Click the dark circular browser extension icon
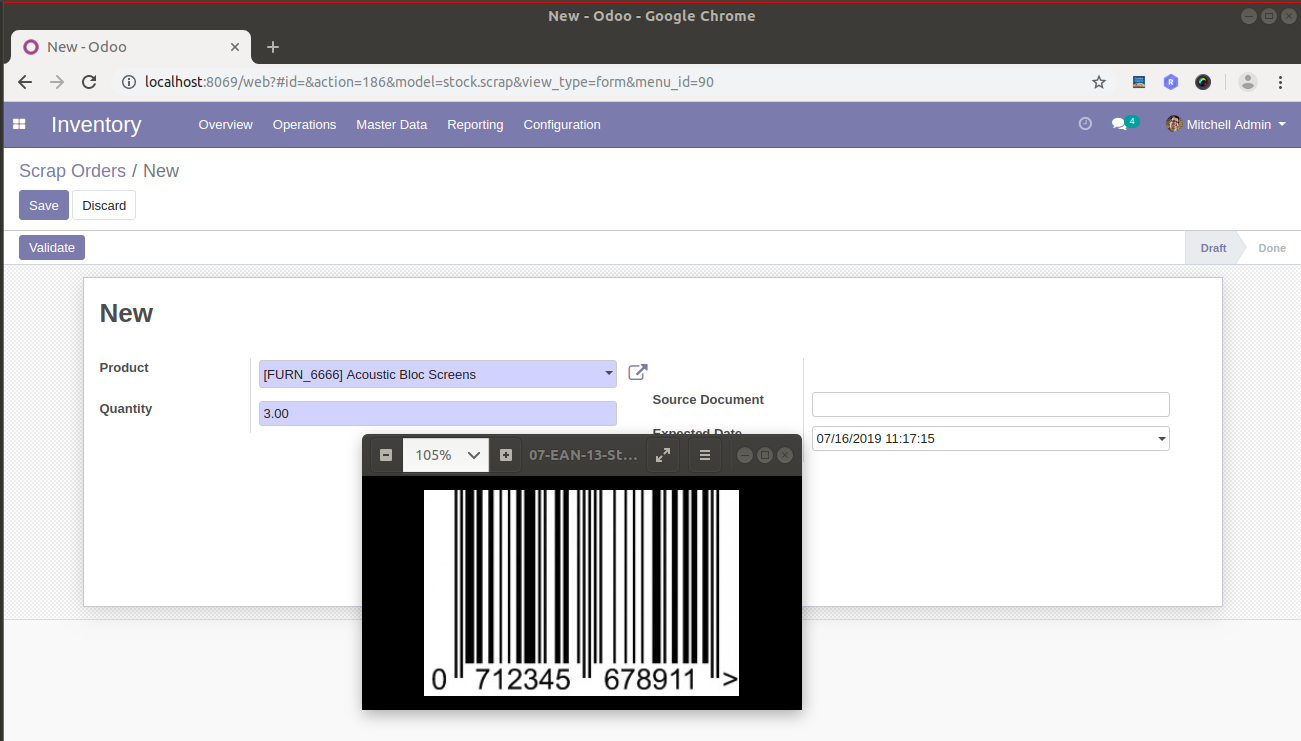This screenshot has height=741, width=1301. tap(1203, 82)
